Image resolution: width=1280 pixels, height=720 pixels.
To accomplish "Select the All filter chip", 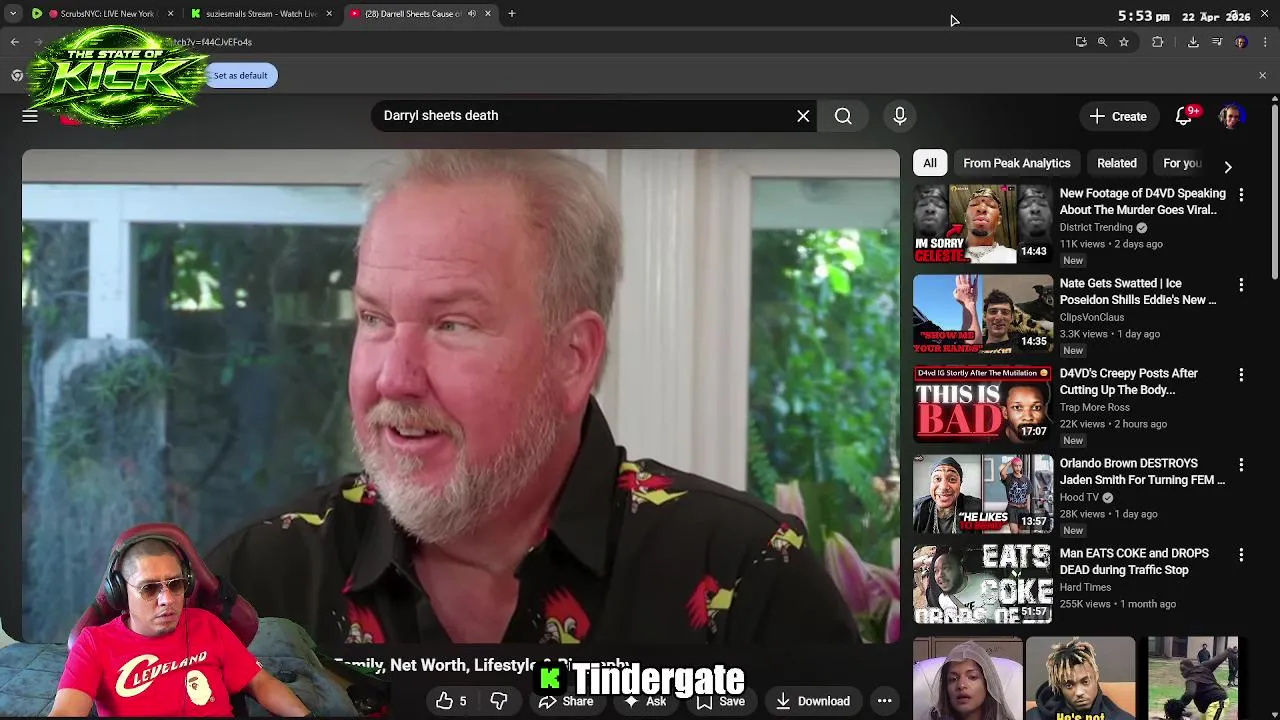I will [x=930, y=163].
